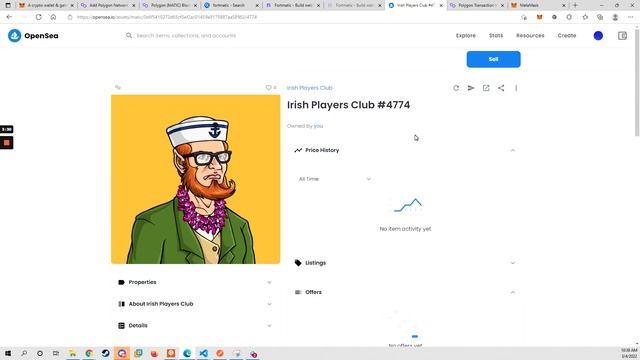Click the browser home icon

point(53,17)
